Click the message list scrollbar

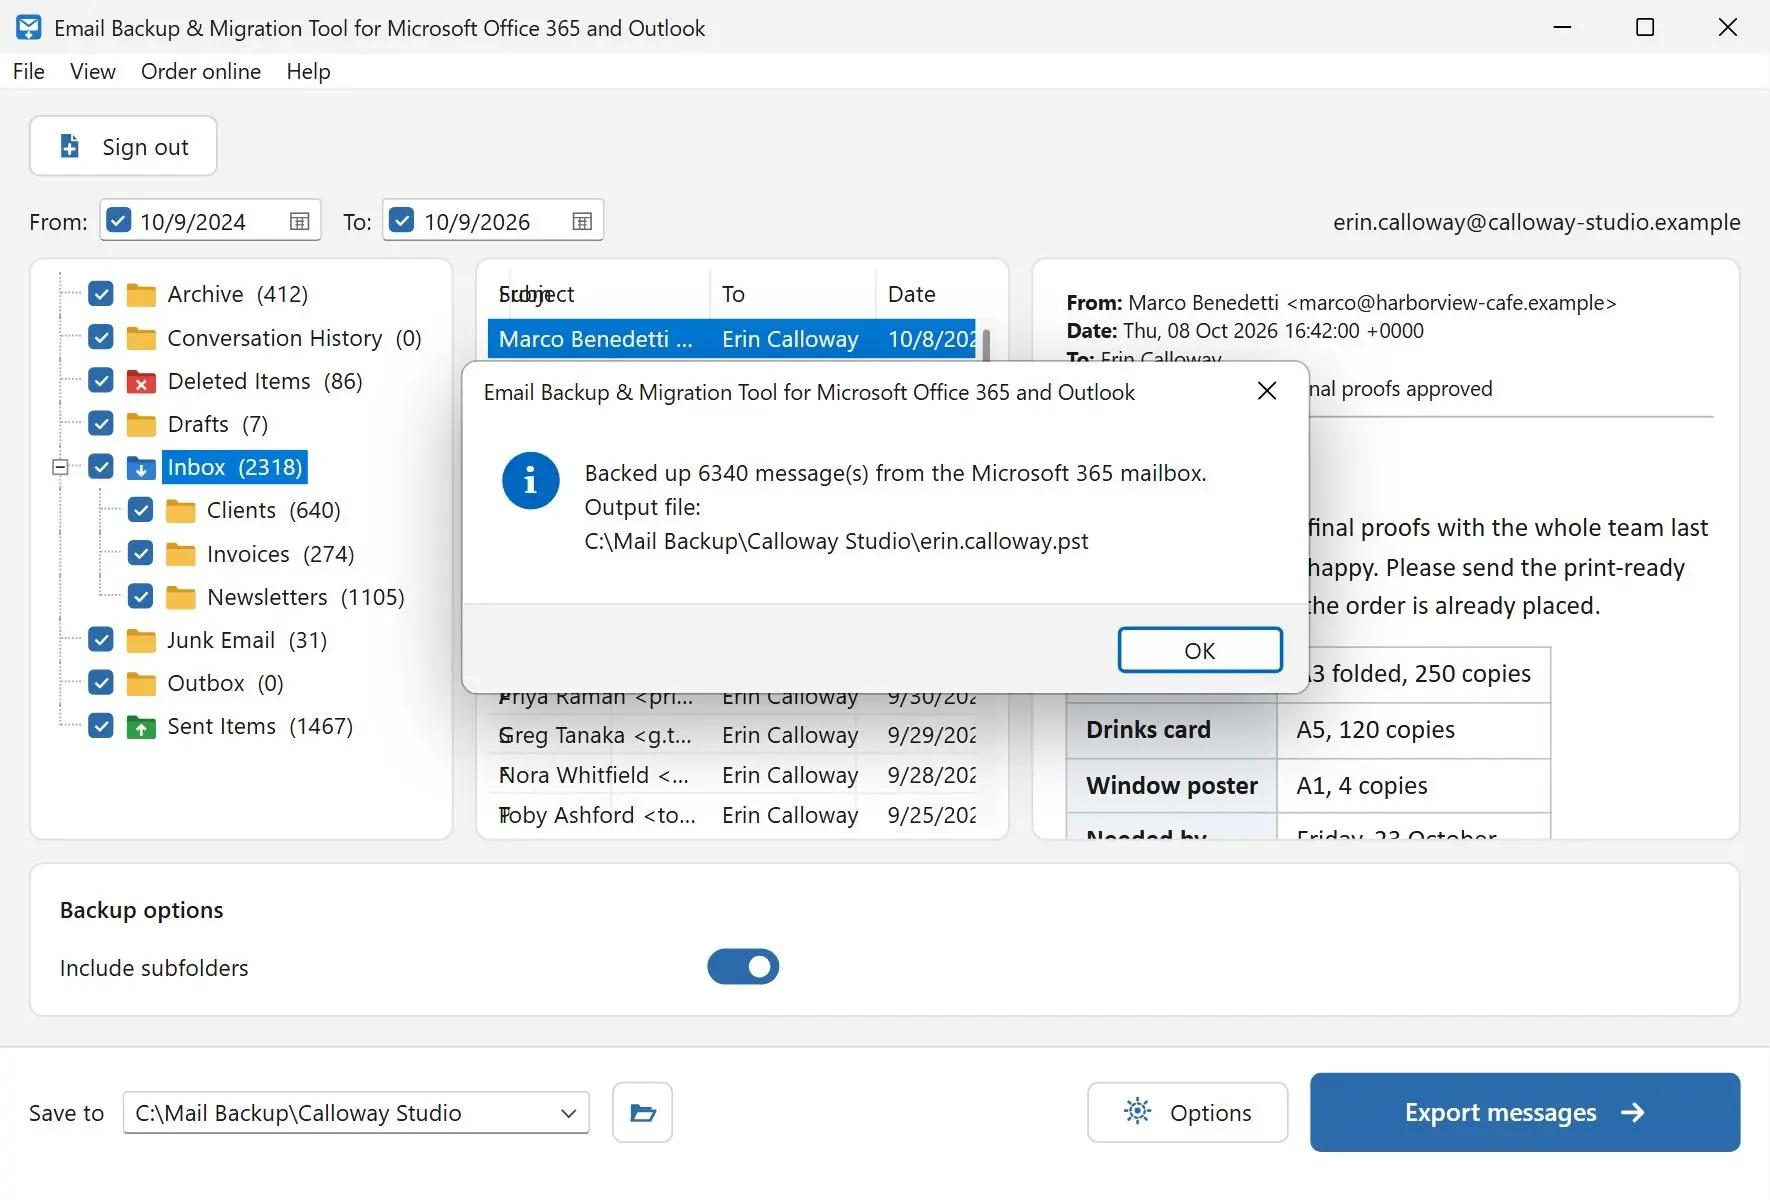[987, 344]
